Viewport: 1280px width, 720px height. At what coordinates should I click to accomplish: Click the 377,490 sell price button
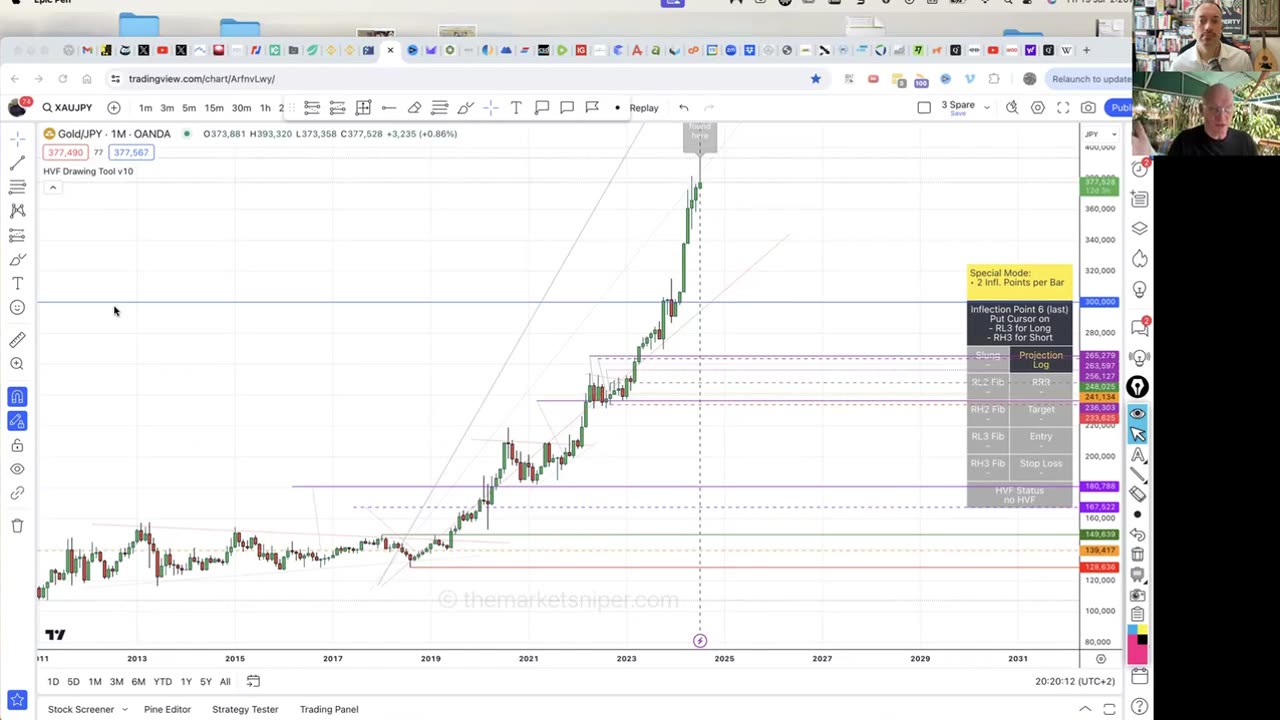tap(65, 153)
